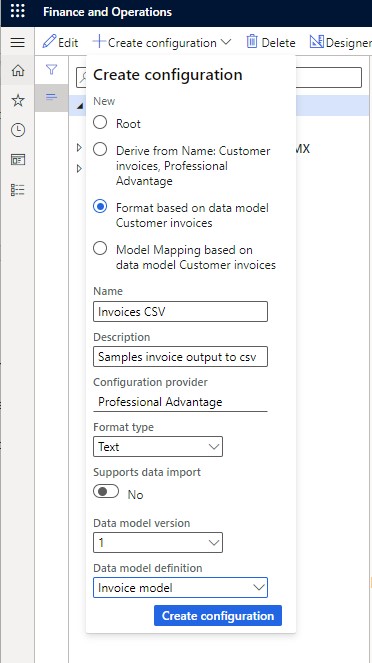Screen dimensions: 372x663
Task: Open the Format type dropdown
Action: click(158, 447)
